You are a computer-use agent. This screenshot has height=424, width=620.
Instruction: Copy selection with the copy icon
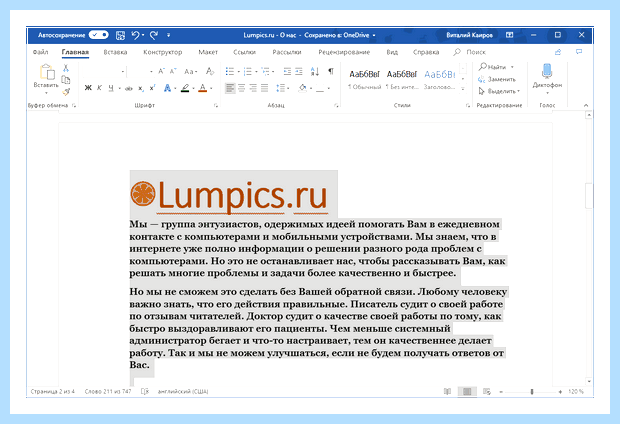[66, 80]
